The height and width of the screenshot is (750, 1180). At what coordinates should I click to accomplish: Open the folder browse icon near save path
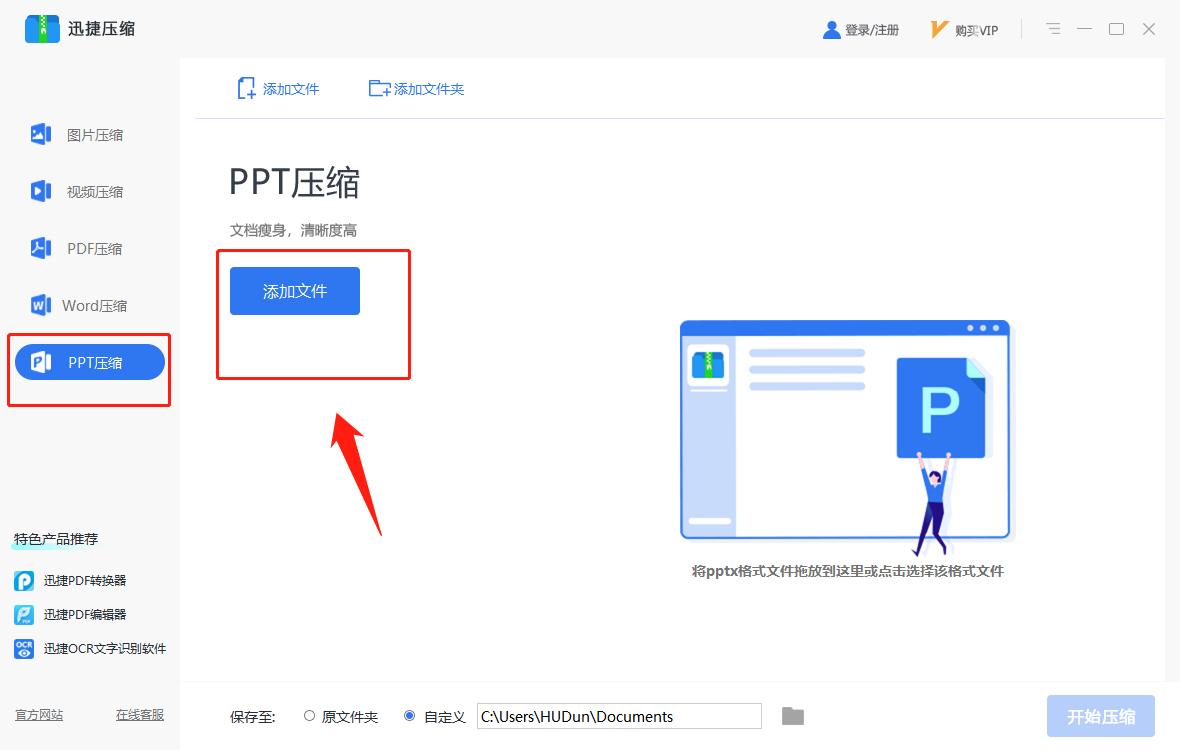tap(792, 715)
